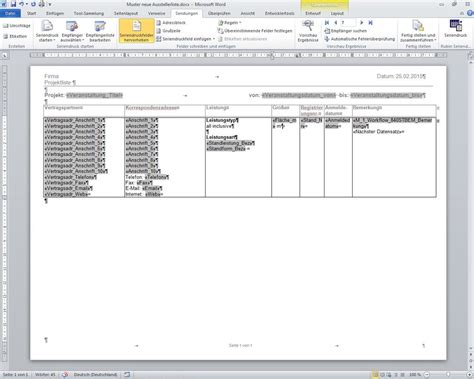Click Empfänger suchen button
Viewport: 474px width, 379px height.
click(345, 31)
